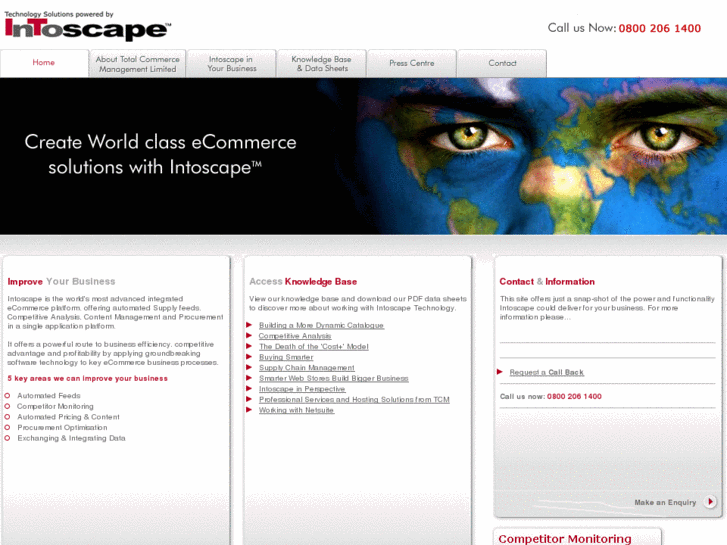Click the Improve Your Business heading
Image resolution: width=727 pixels, height=545 pixels.
[61, 282]
